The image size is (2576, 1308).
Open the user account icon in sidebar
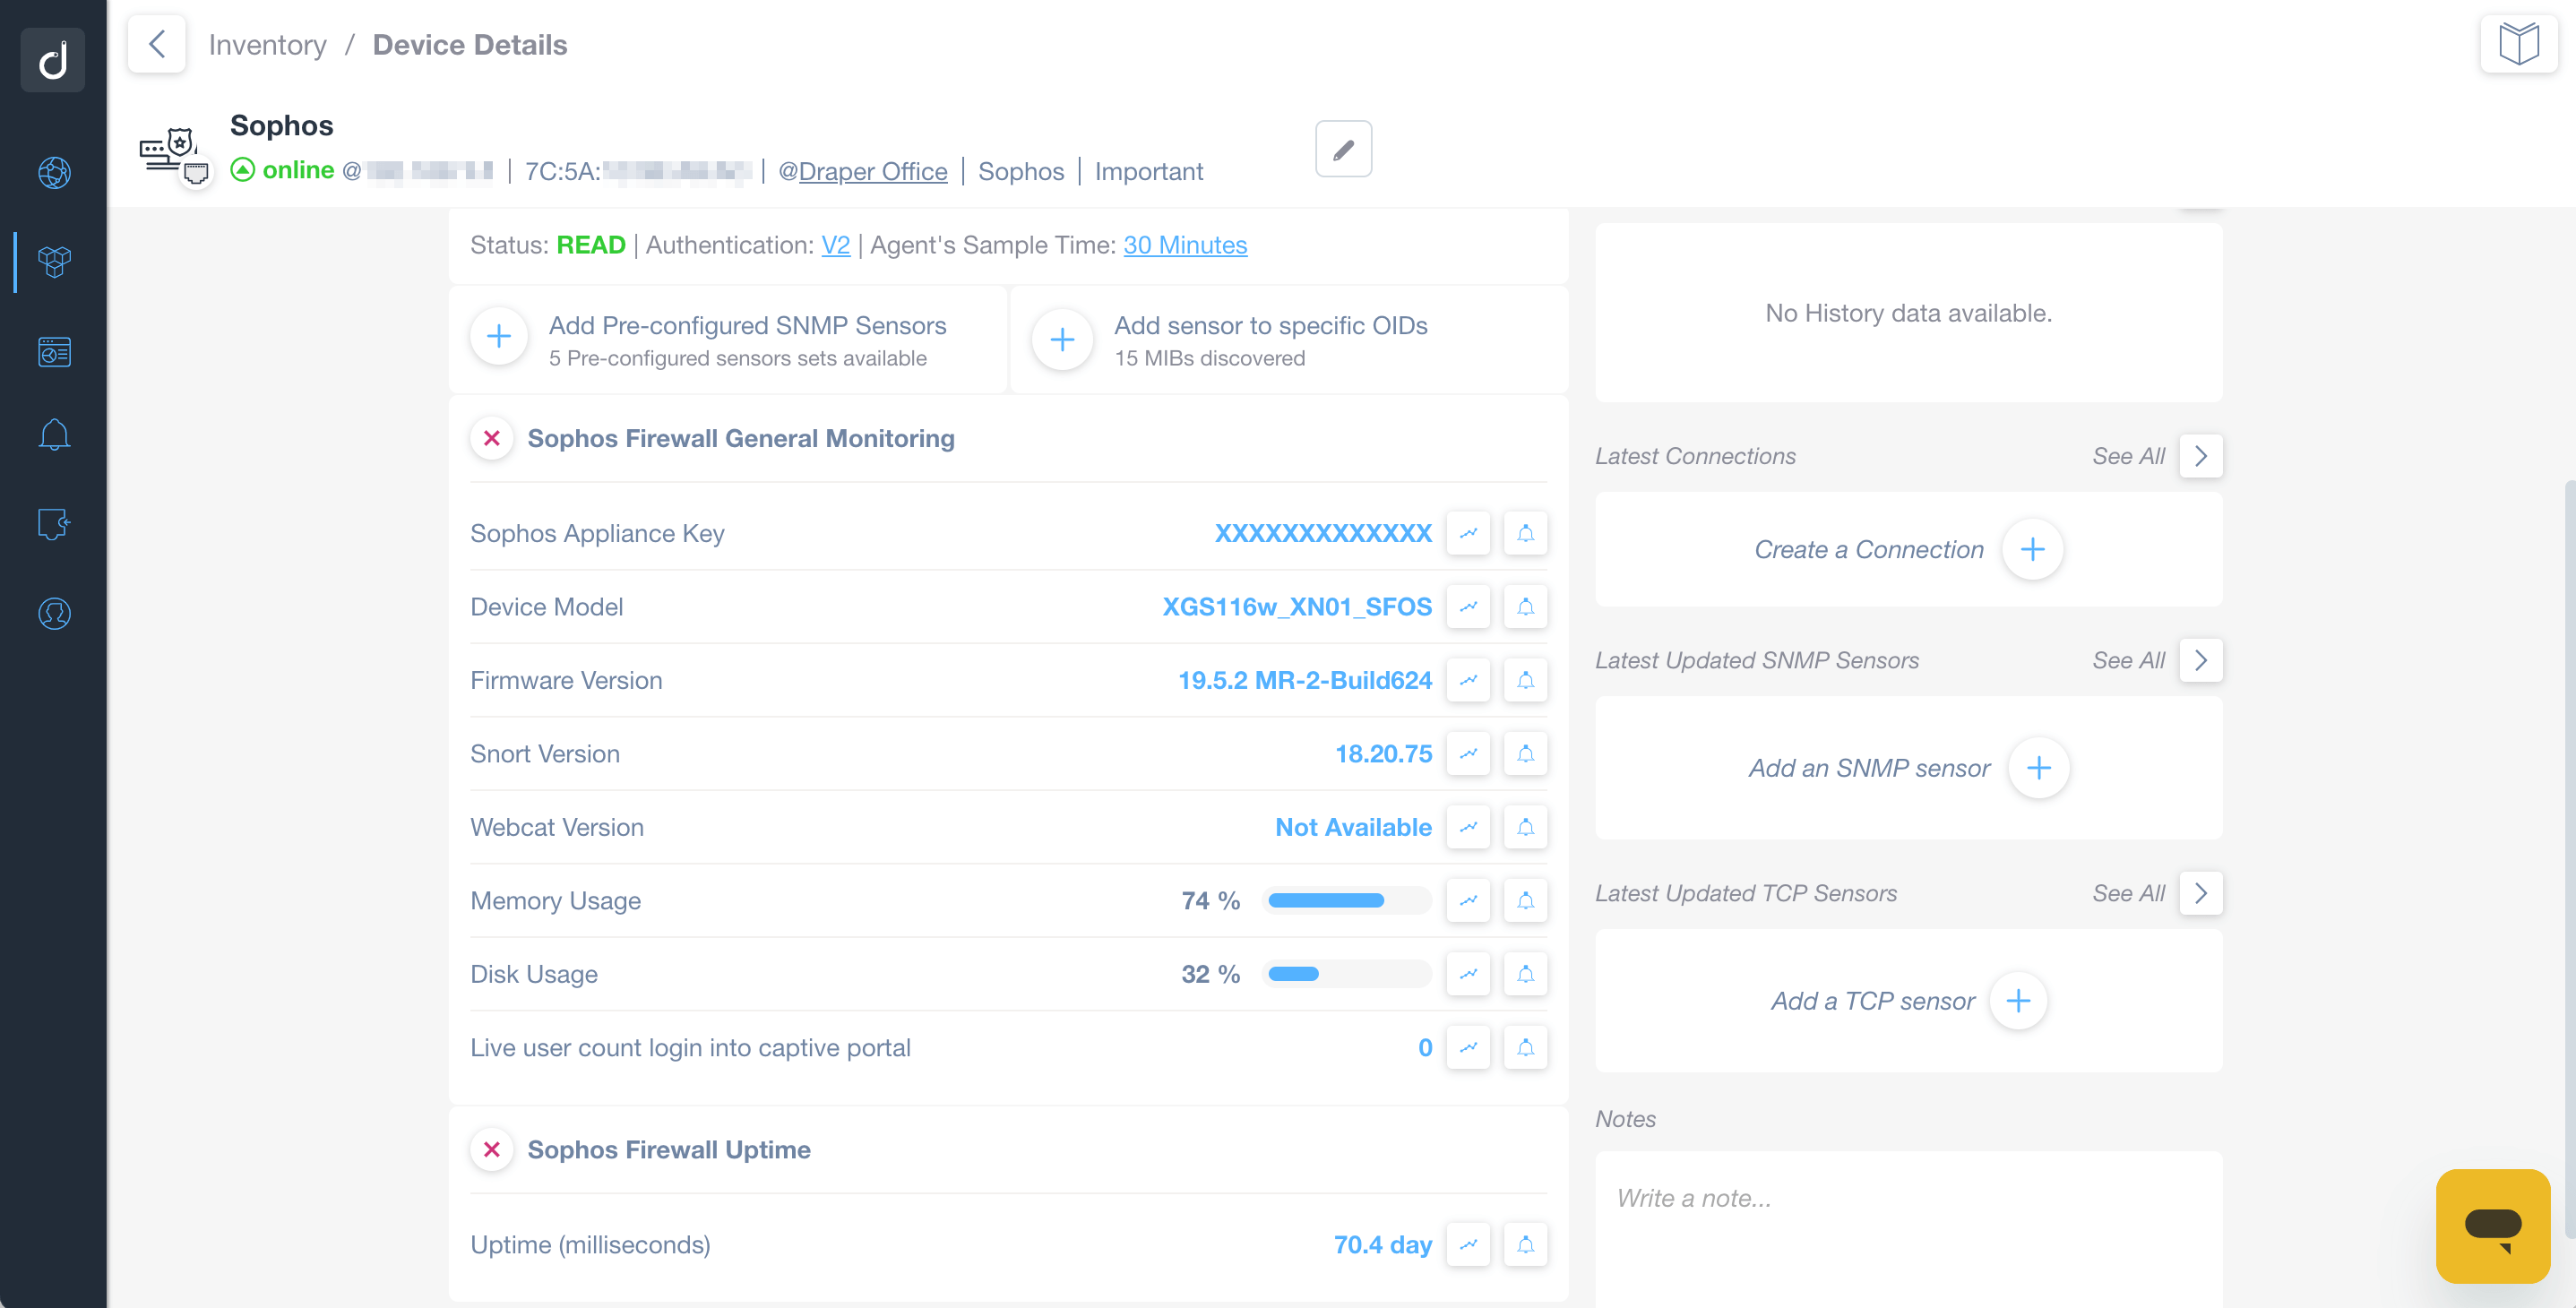tap(54, 613)
